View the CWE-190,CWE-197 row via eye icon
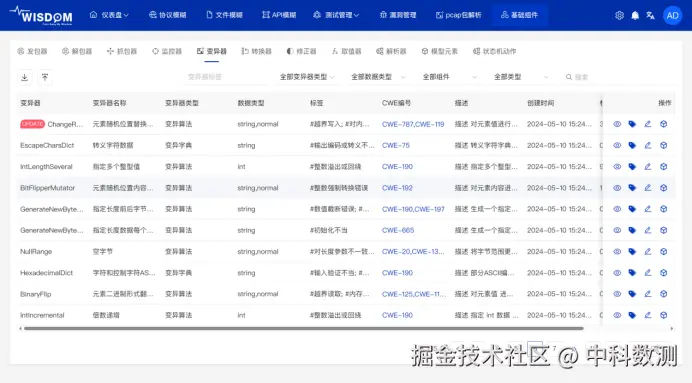 (x=617, y=209)
